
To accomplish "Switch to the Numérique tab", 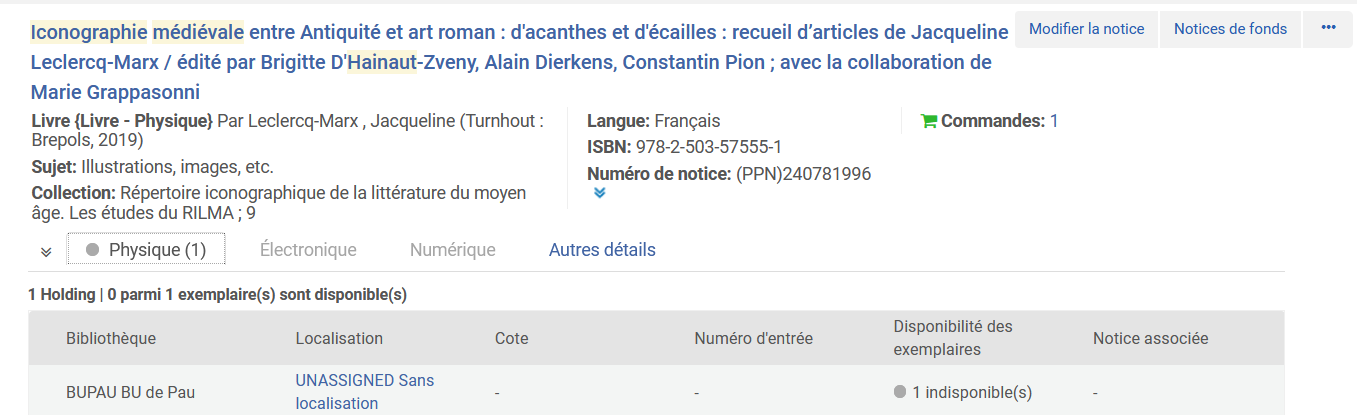I will click(452, 250).
